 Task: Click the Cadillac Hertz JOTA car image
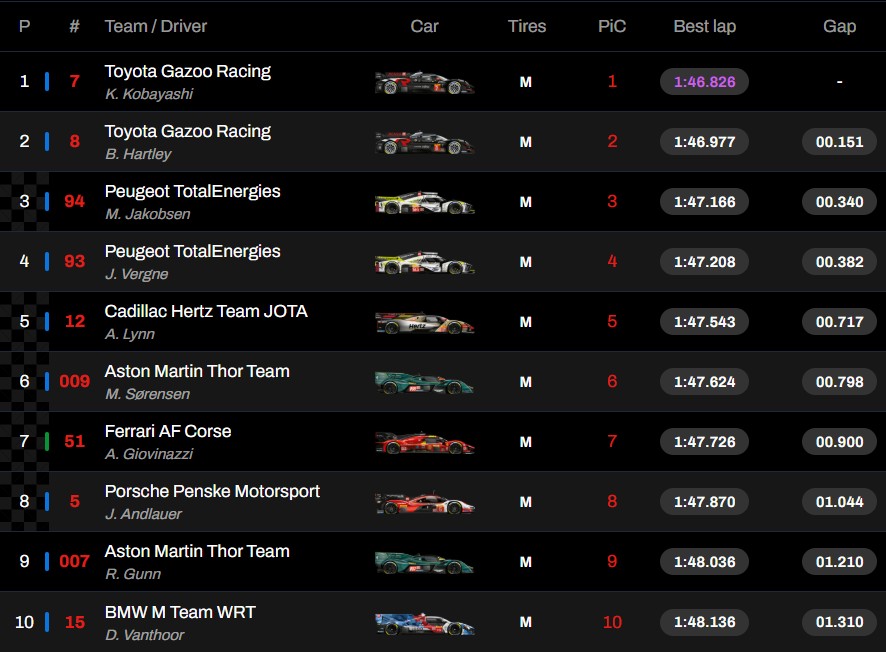(424, 323)
